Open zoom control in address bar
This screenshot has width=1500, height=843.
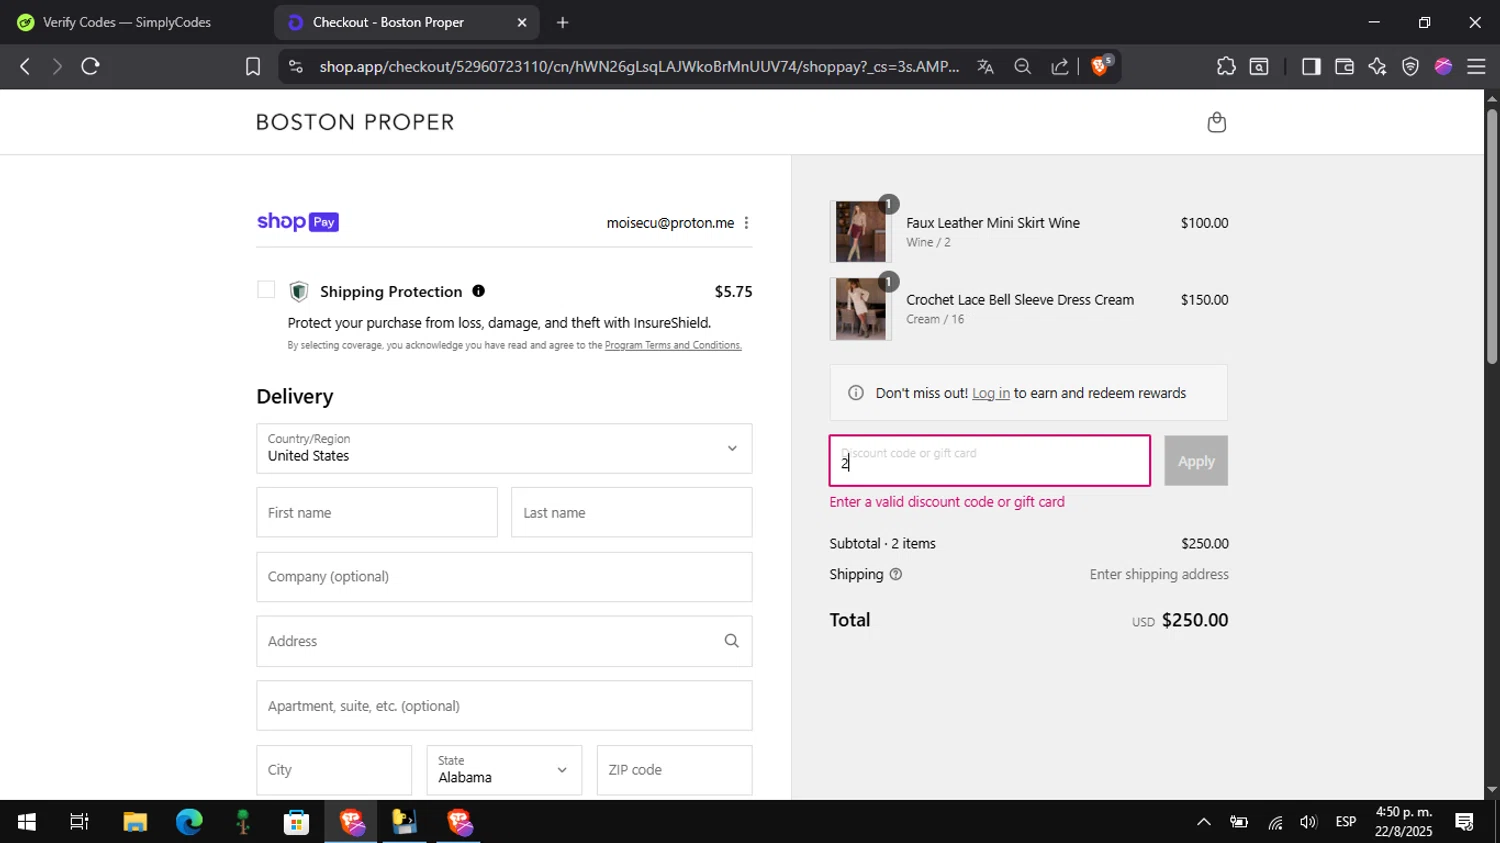(1022, 66)
